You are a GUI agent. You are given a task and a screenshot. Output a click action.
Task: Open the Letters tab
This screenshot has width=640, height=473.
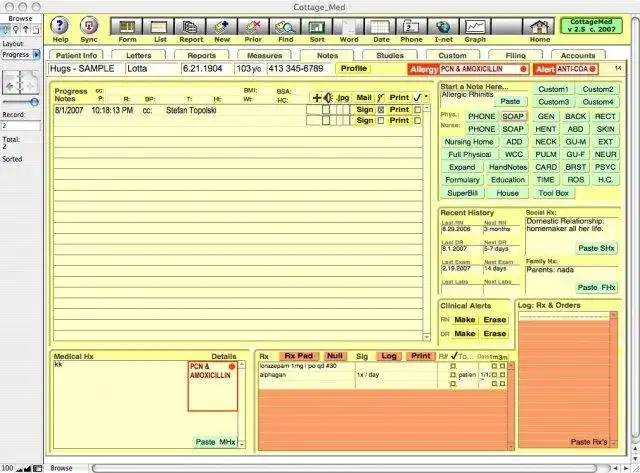pos(139,55)
